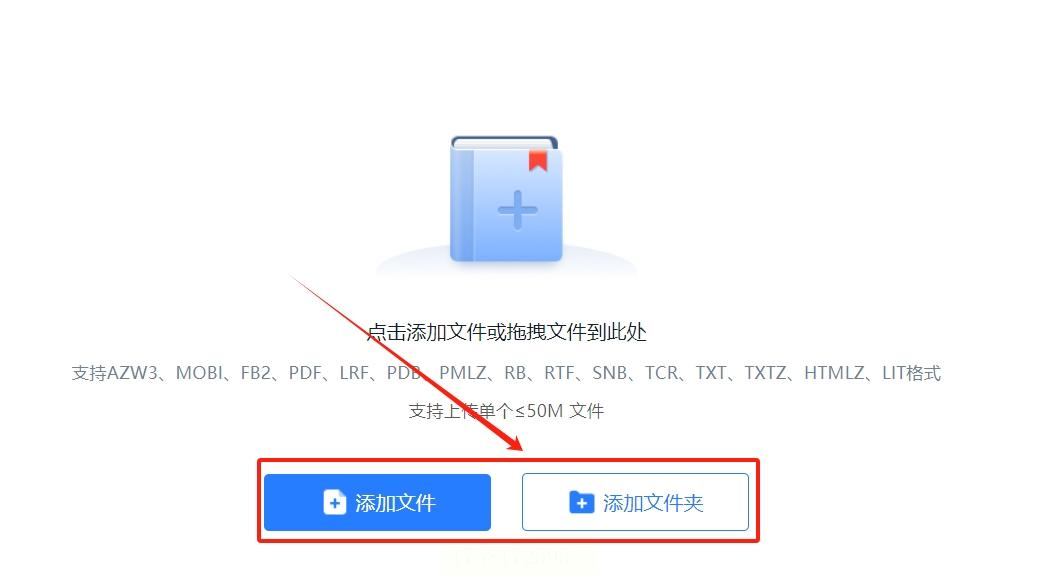Click the book spine on the left side
Screen dimensions: 1039x582
[x=462, y=204]
